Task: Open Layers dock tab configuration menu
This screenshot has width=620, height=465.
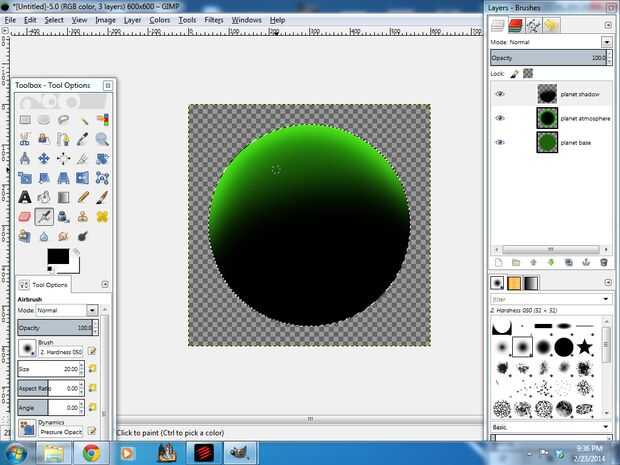Action: 608,25
